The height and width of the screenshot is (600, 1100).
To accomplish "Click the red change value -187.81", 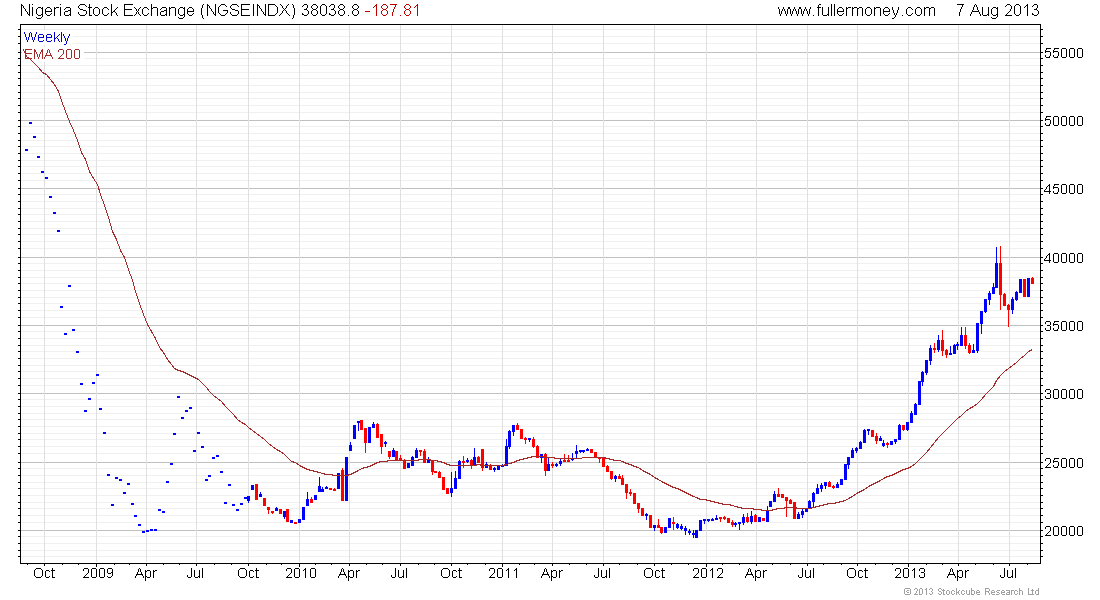I will click(392, 11).
